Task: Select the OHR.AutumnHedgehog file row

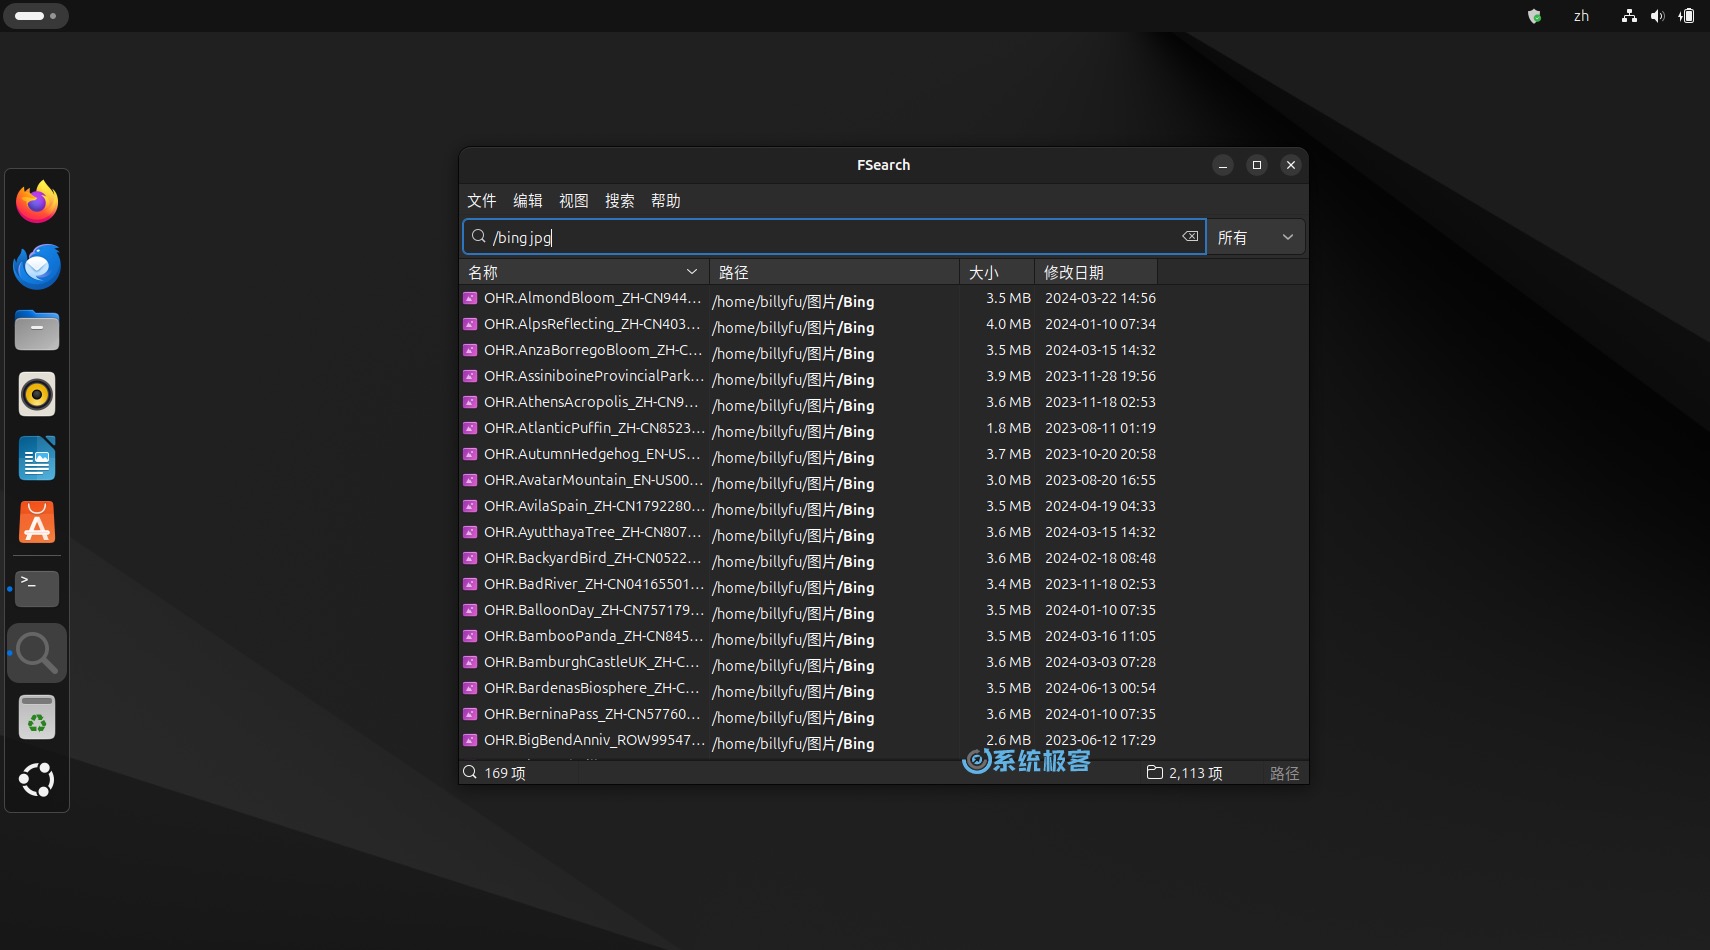Action: coord(883,454)
